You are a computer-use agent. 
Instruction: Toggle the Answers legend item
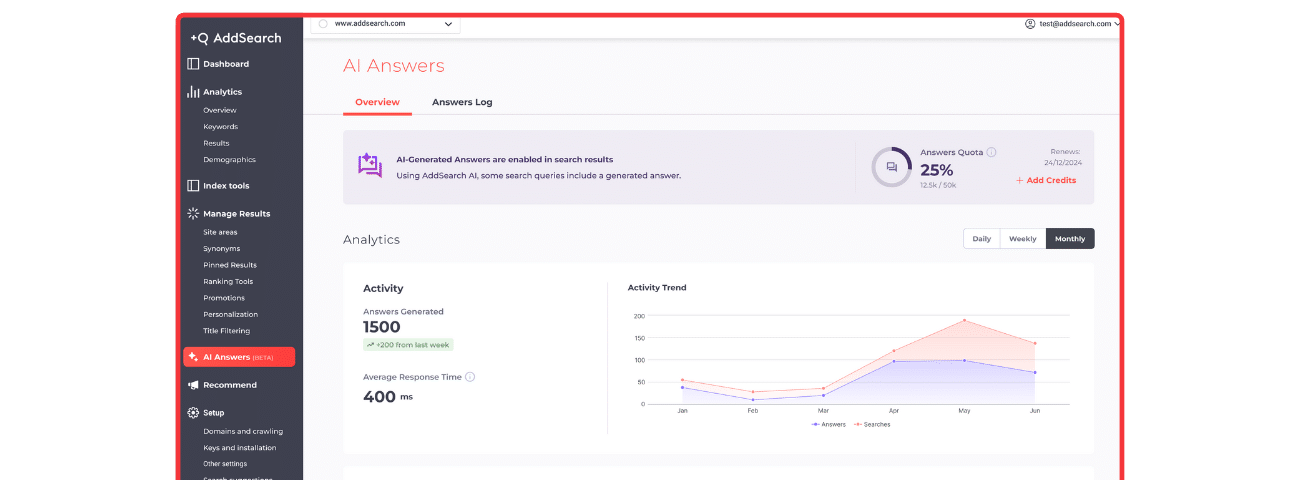point(829,424)
